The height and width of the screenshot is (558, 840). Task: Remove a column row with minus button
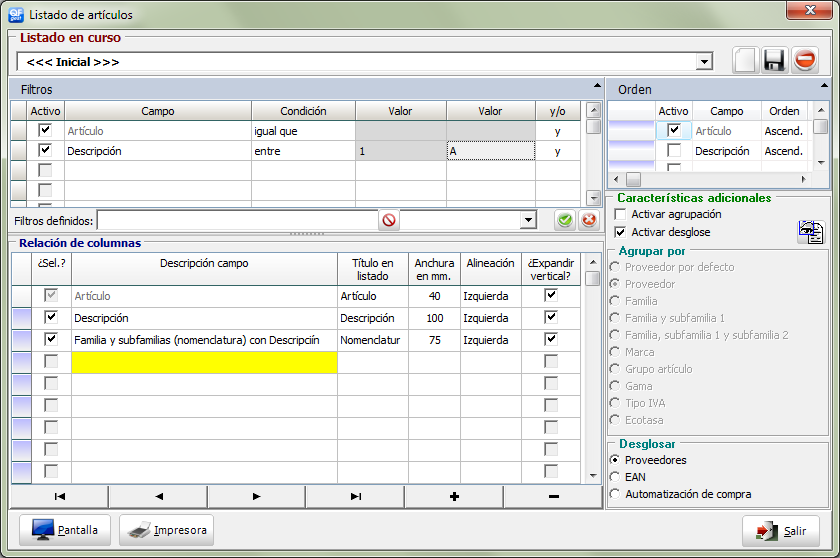pyautogui.click(x=553, y=496)
